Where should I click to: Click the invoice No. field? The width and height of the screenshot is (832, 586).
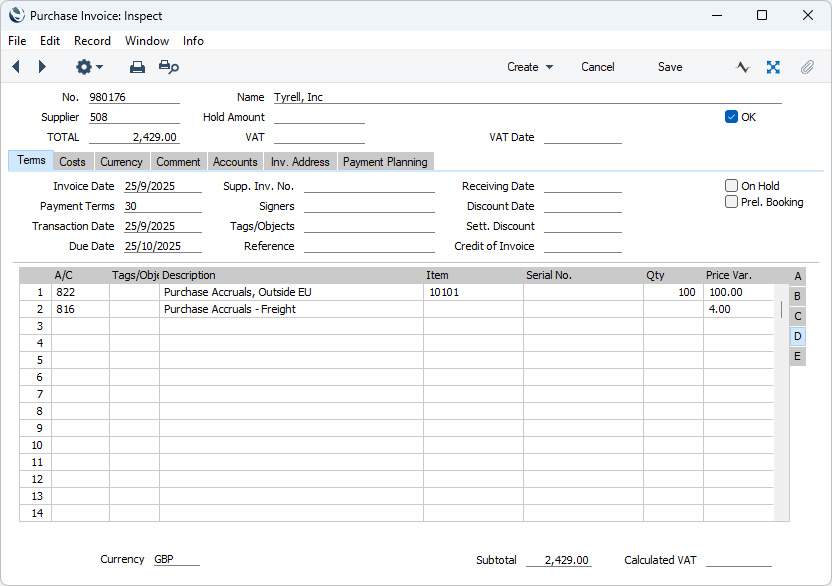pyautogui.click(x=134, y=97)
